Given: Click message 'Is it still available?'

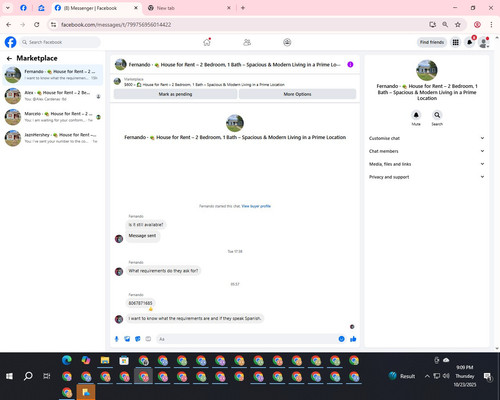Looking at the screenshot, I should (x=146, y=225).
